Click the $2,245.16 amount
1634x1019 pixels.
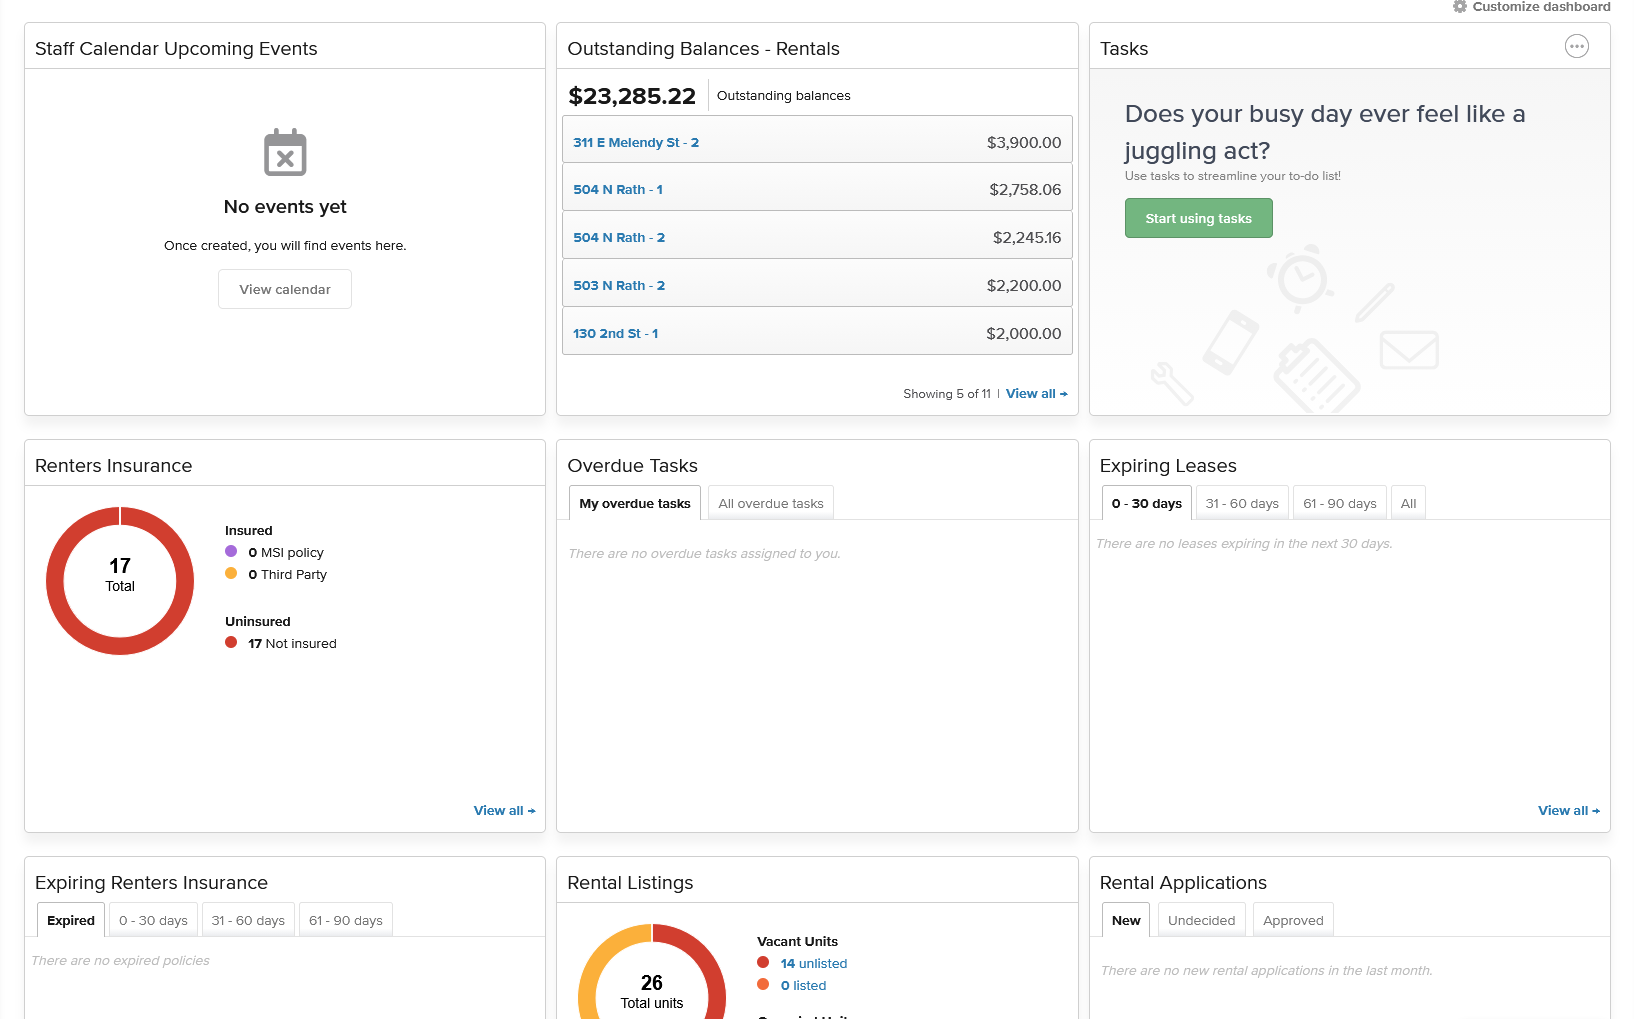(x=1027, y=237)
